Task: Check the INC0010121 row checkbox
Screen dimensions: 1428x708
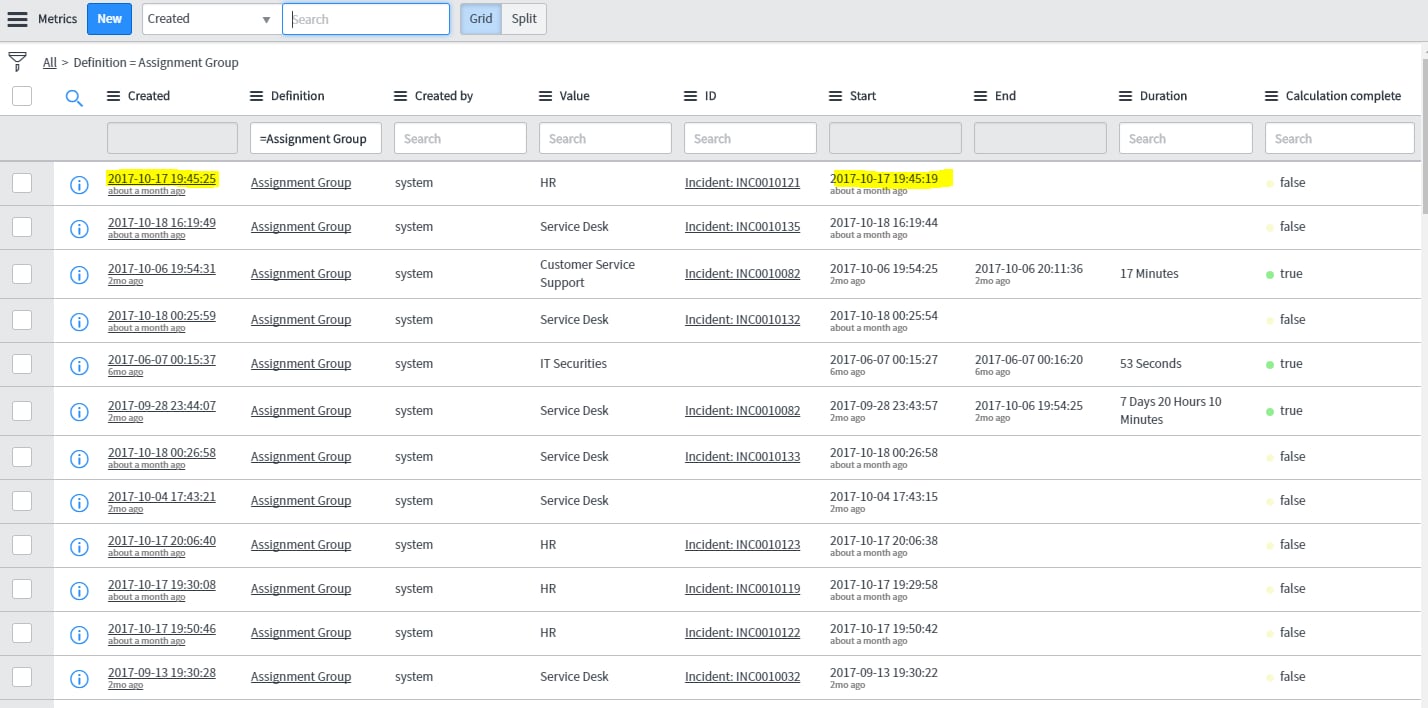Action: pyautogui.click(x=22, y=182)
